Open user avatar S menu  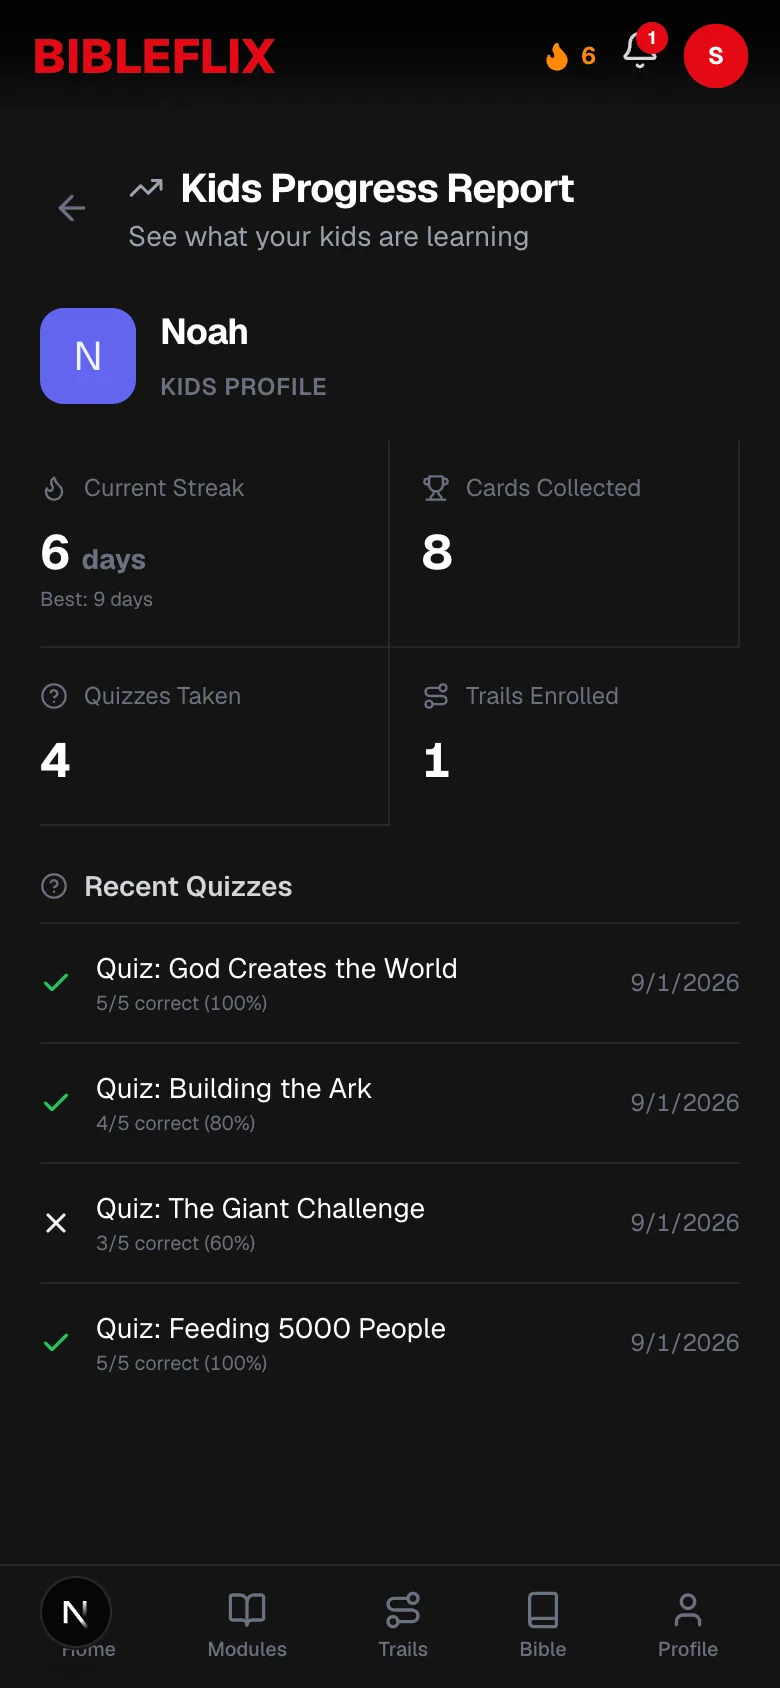click(x=716, y=56)
